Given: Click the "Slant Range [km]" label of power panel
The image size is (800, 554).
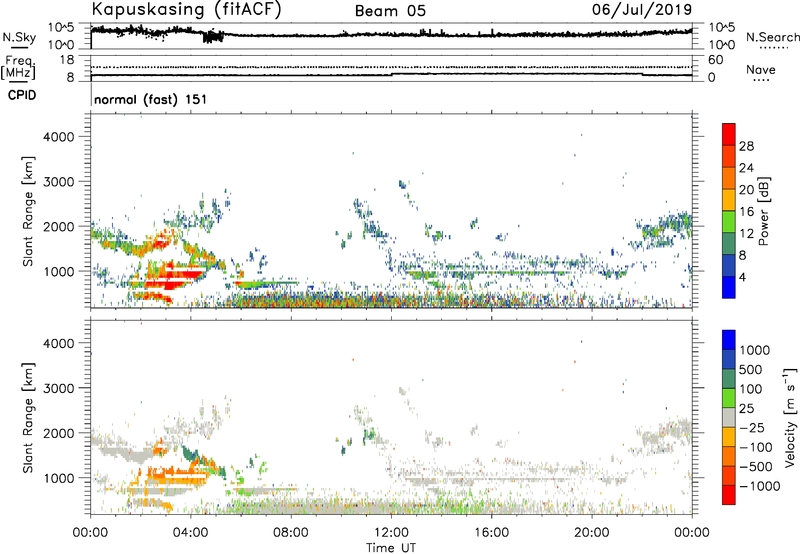Looking at the screenshot, I should pos(28,211).
